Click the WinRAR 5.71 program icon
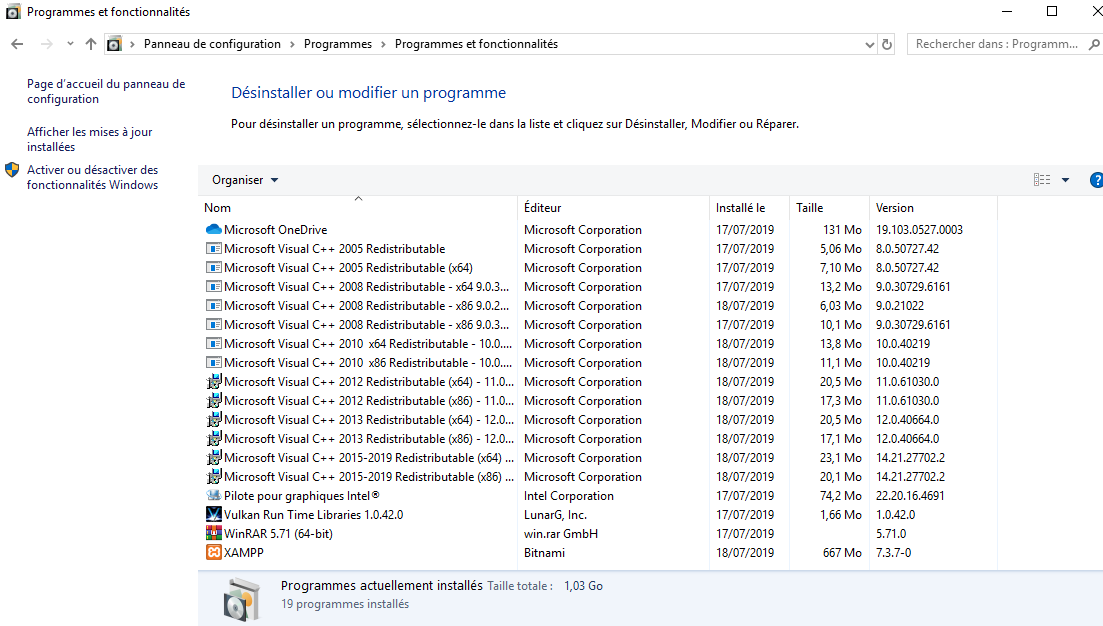 [x=214, y=533]
